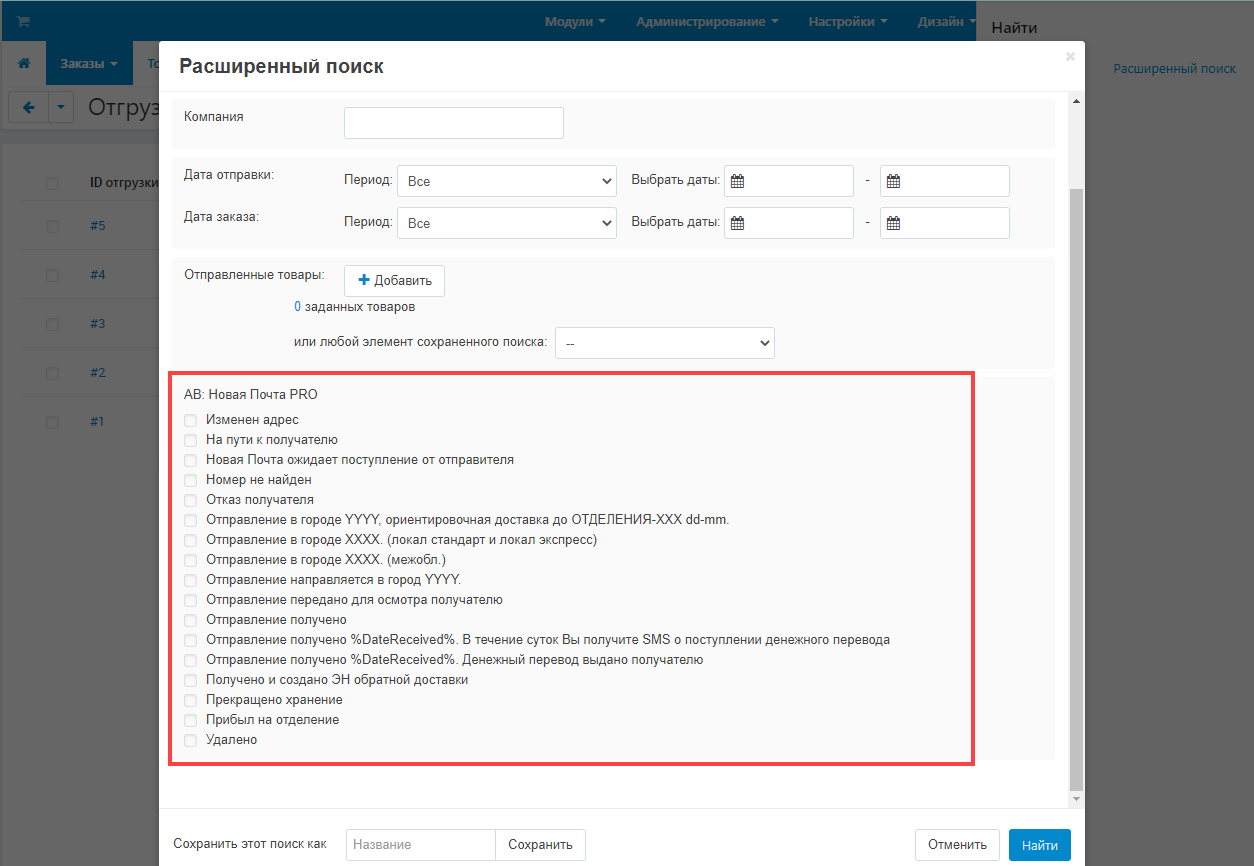This screenshot has width=1254, height=866.
Task: Enable the 'Отказ получателя' status filter
Action: coord(191,500)
